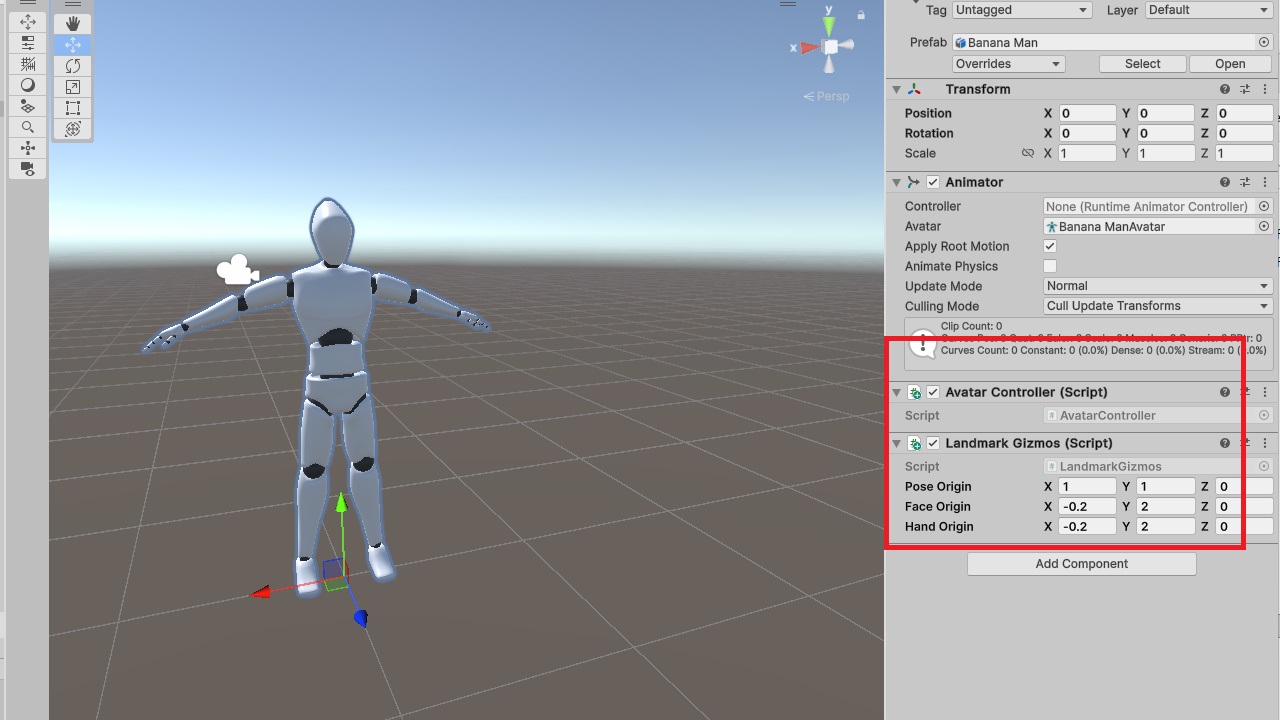Collapse the Transform component foldout
Viewport: 1280px width, 720px height.
[897, 89]
